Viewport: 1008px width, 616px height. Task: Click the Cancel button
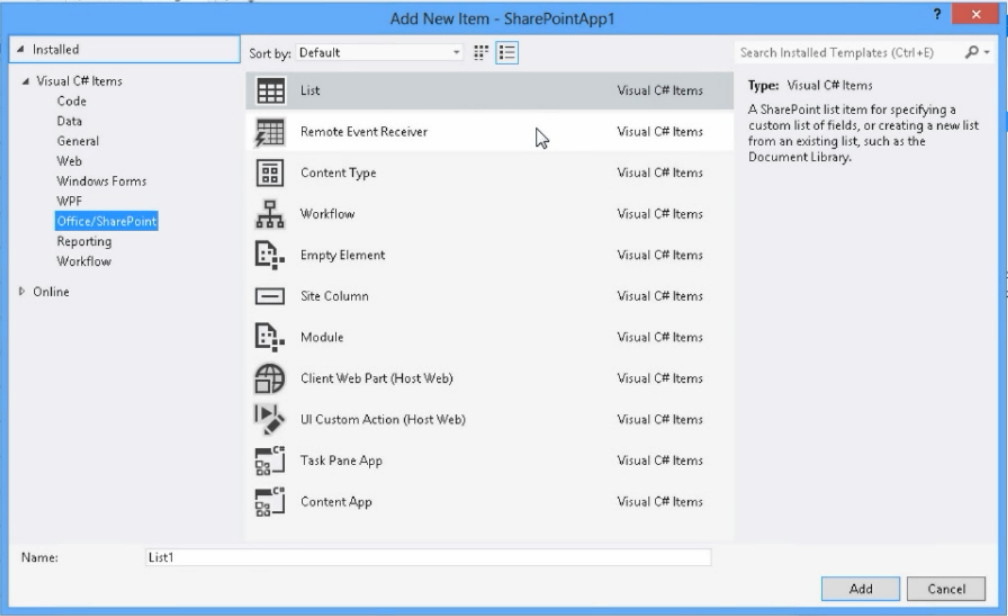point(946,589)
